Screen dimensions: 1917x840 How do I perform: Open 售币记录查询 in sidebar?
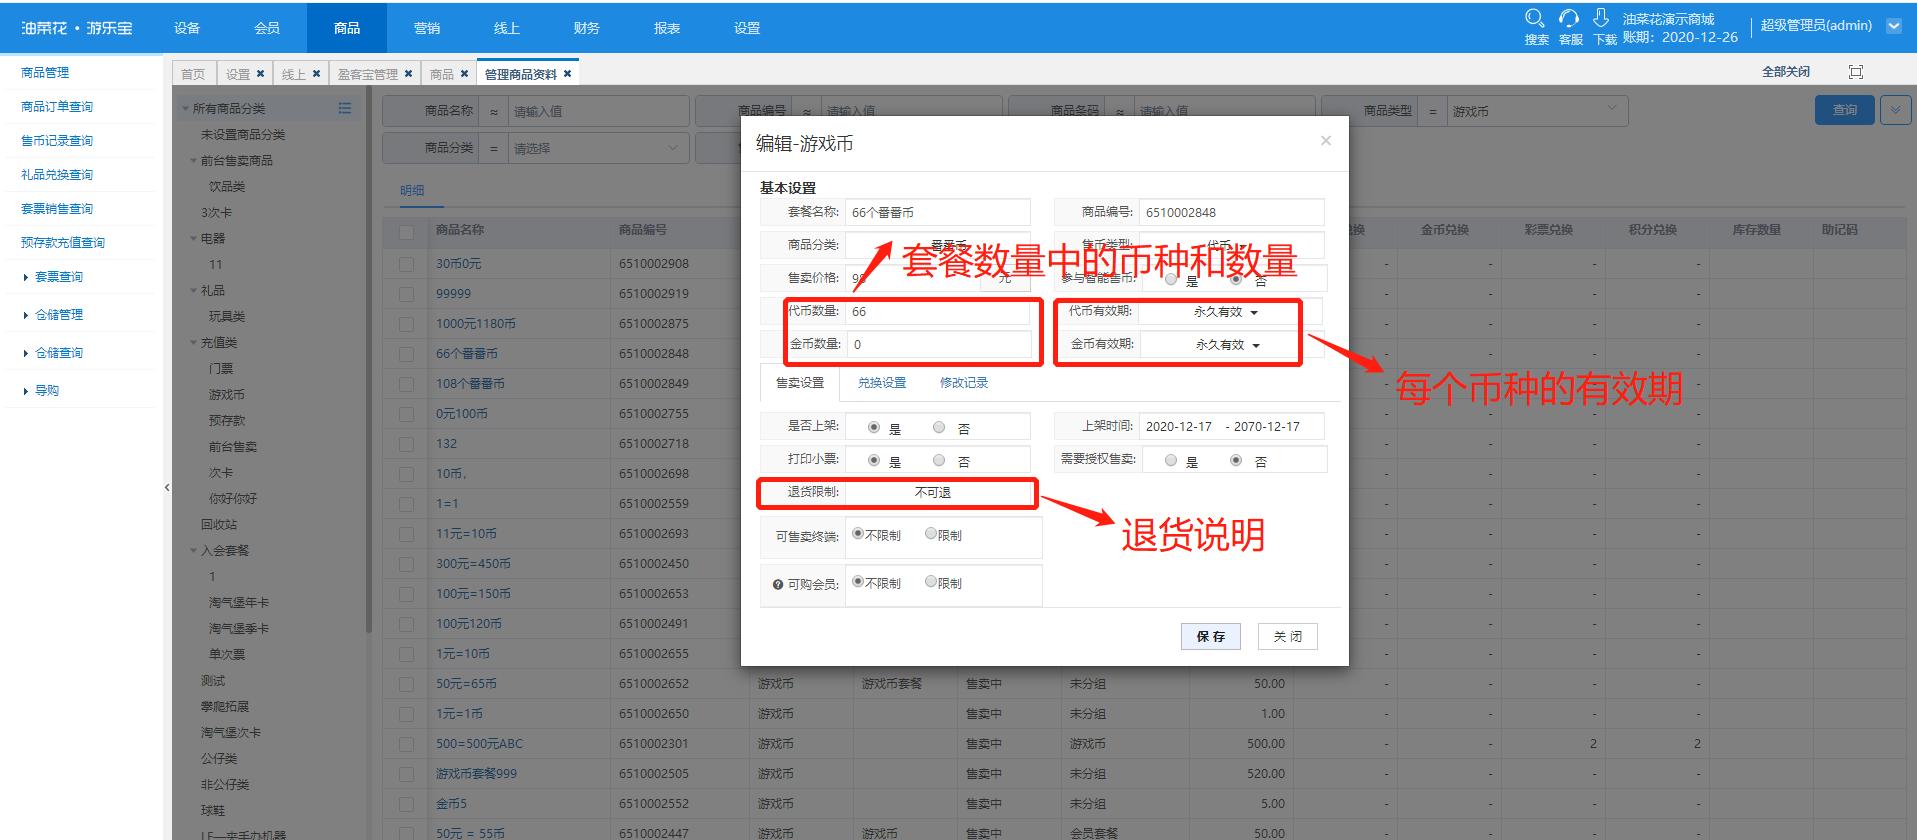tap(57, 141)
